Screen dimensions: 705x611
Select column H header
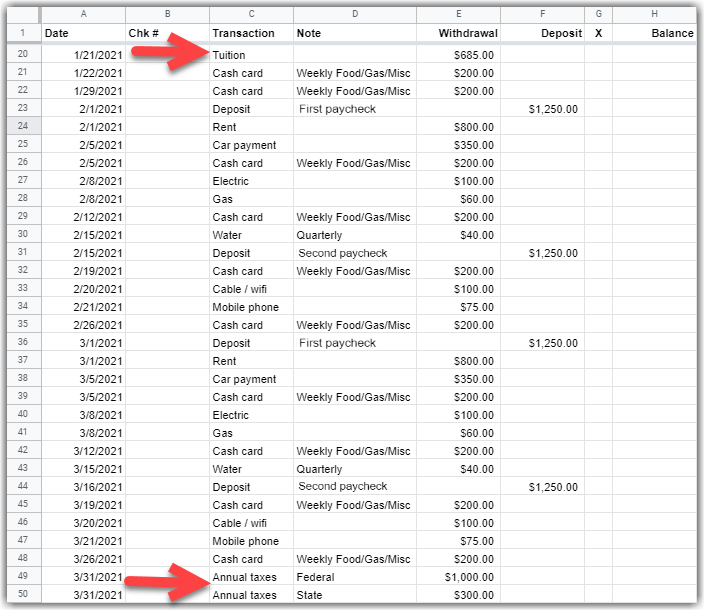654,14
